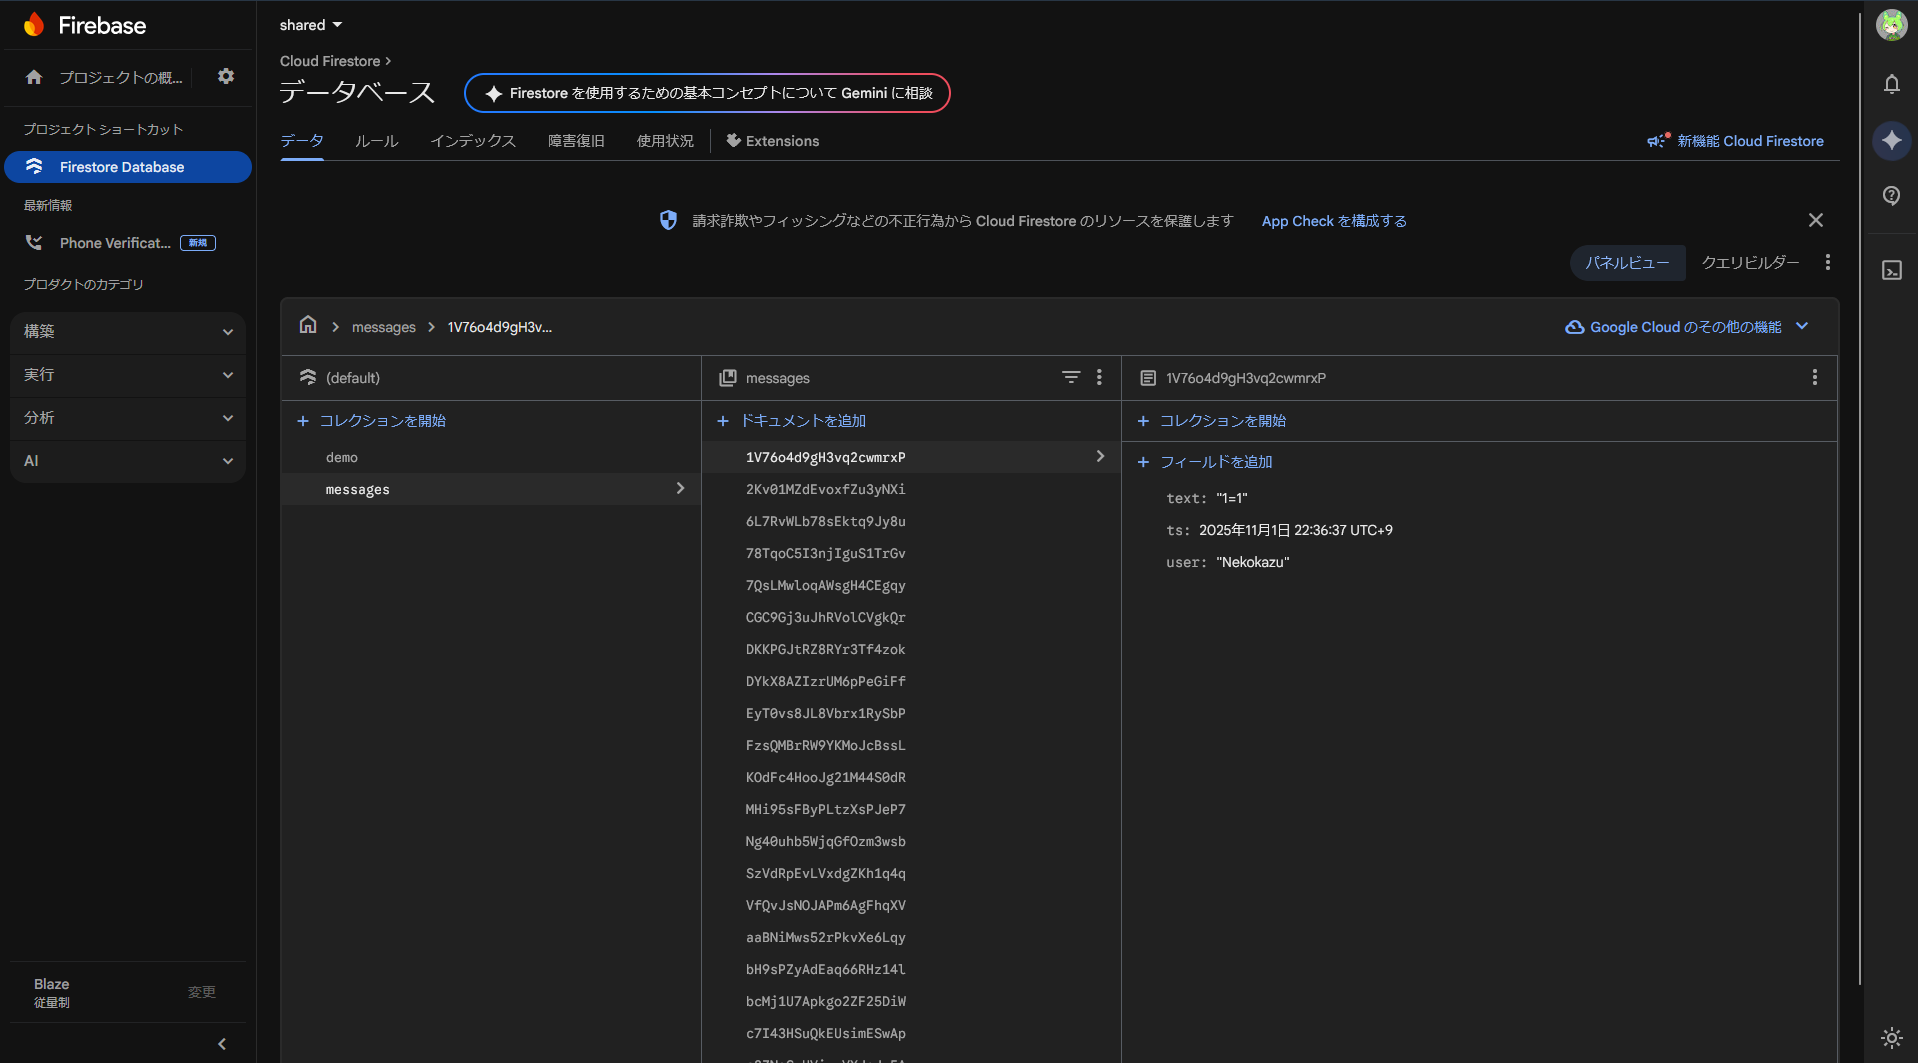Click Cloud Firestore breadcrumb link

click(x=330, y=61)
